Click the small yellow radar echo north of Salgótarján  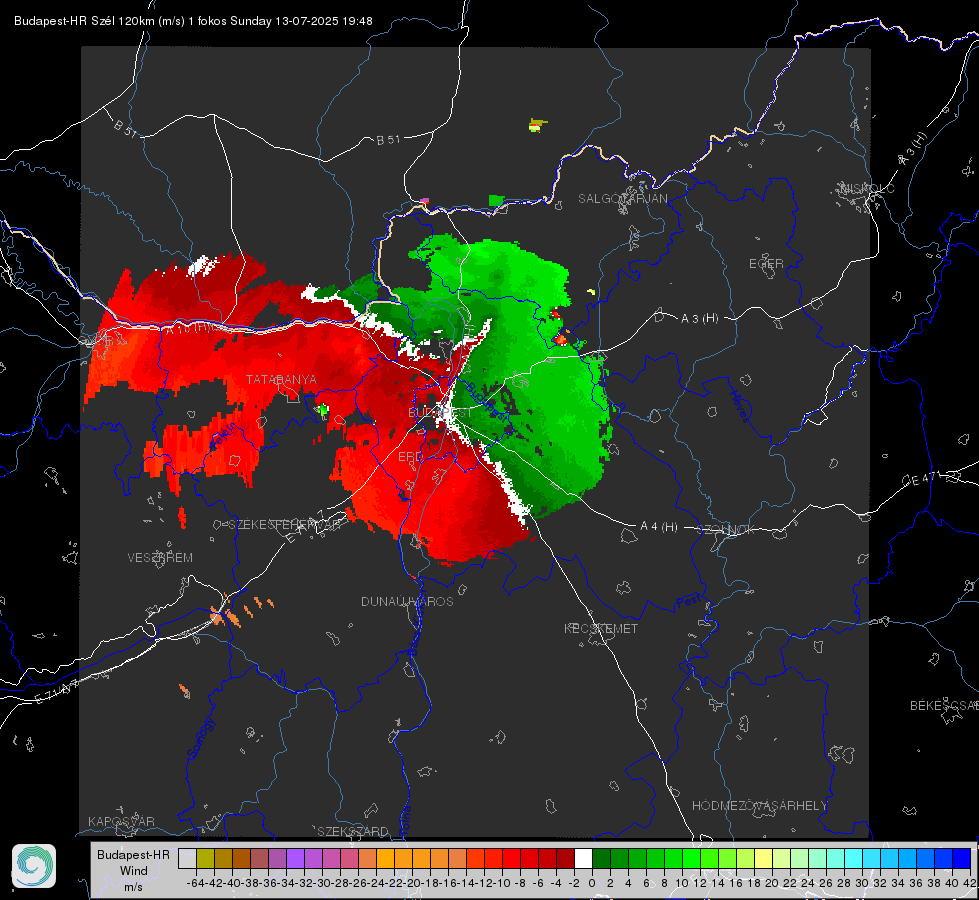(536, 125)
